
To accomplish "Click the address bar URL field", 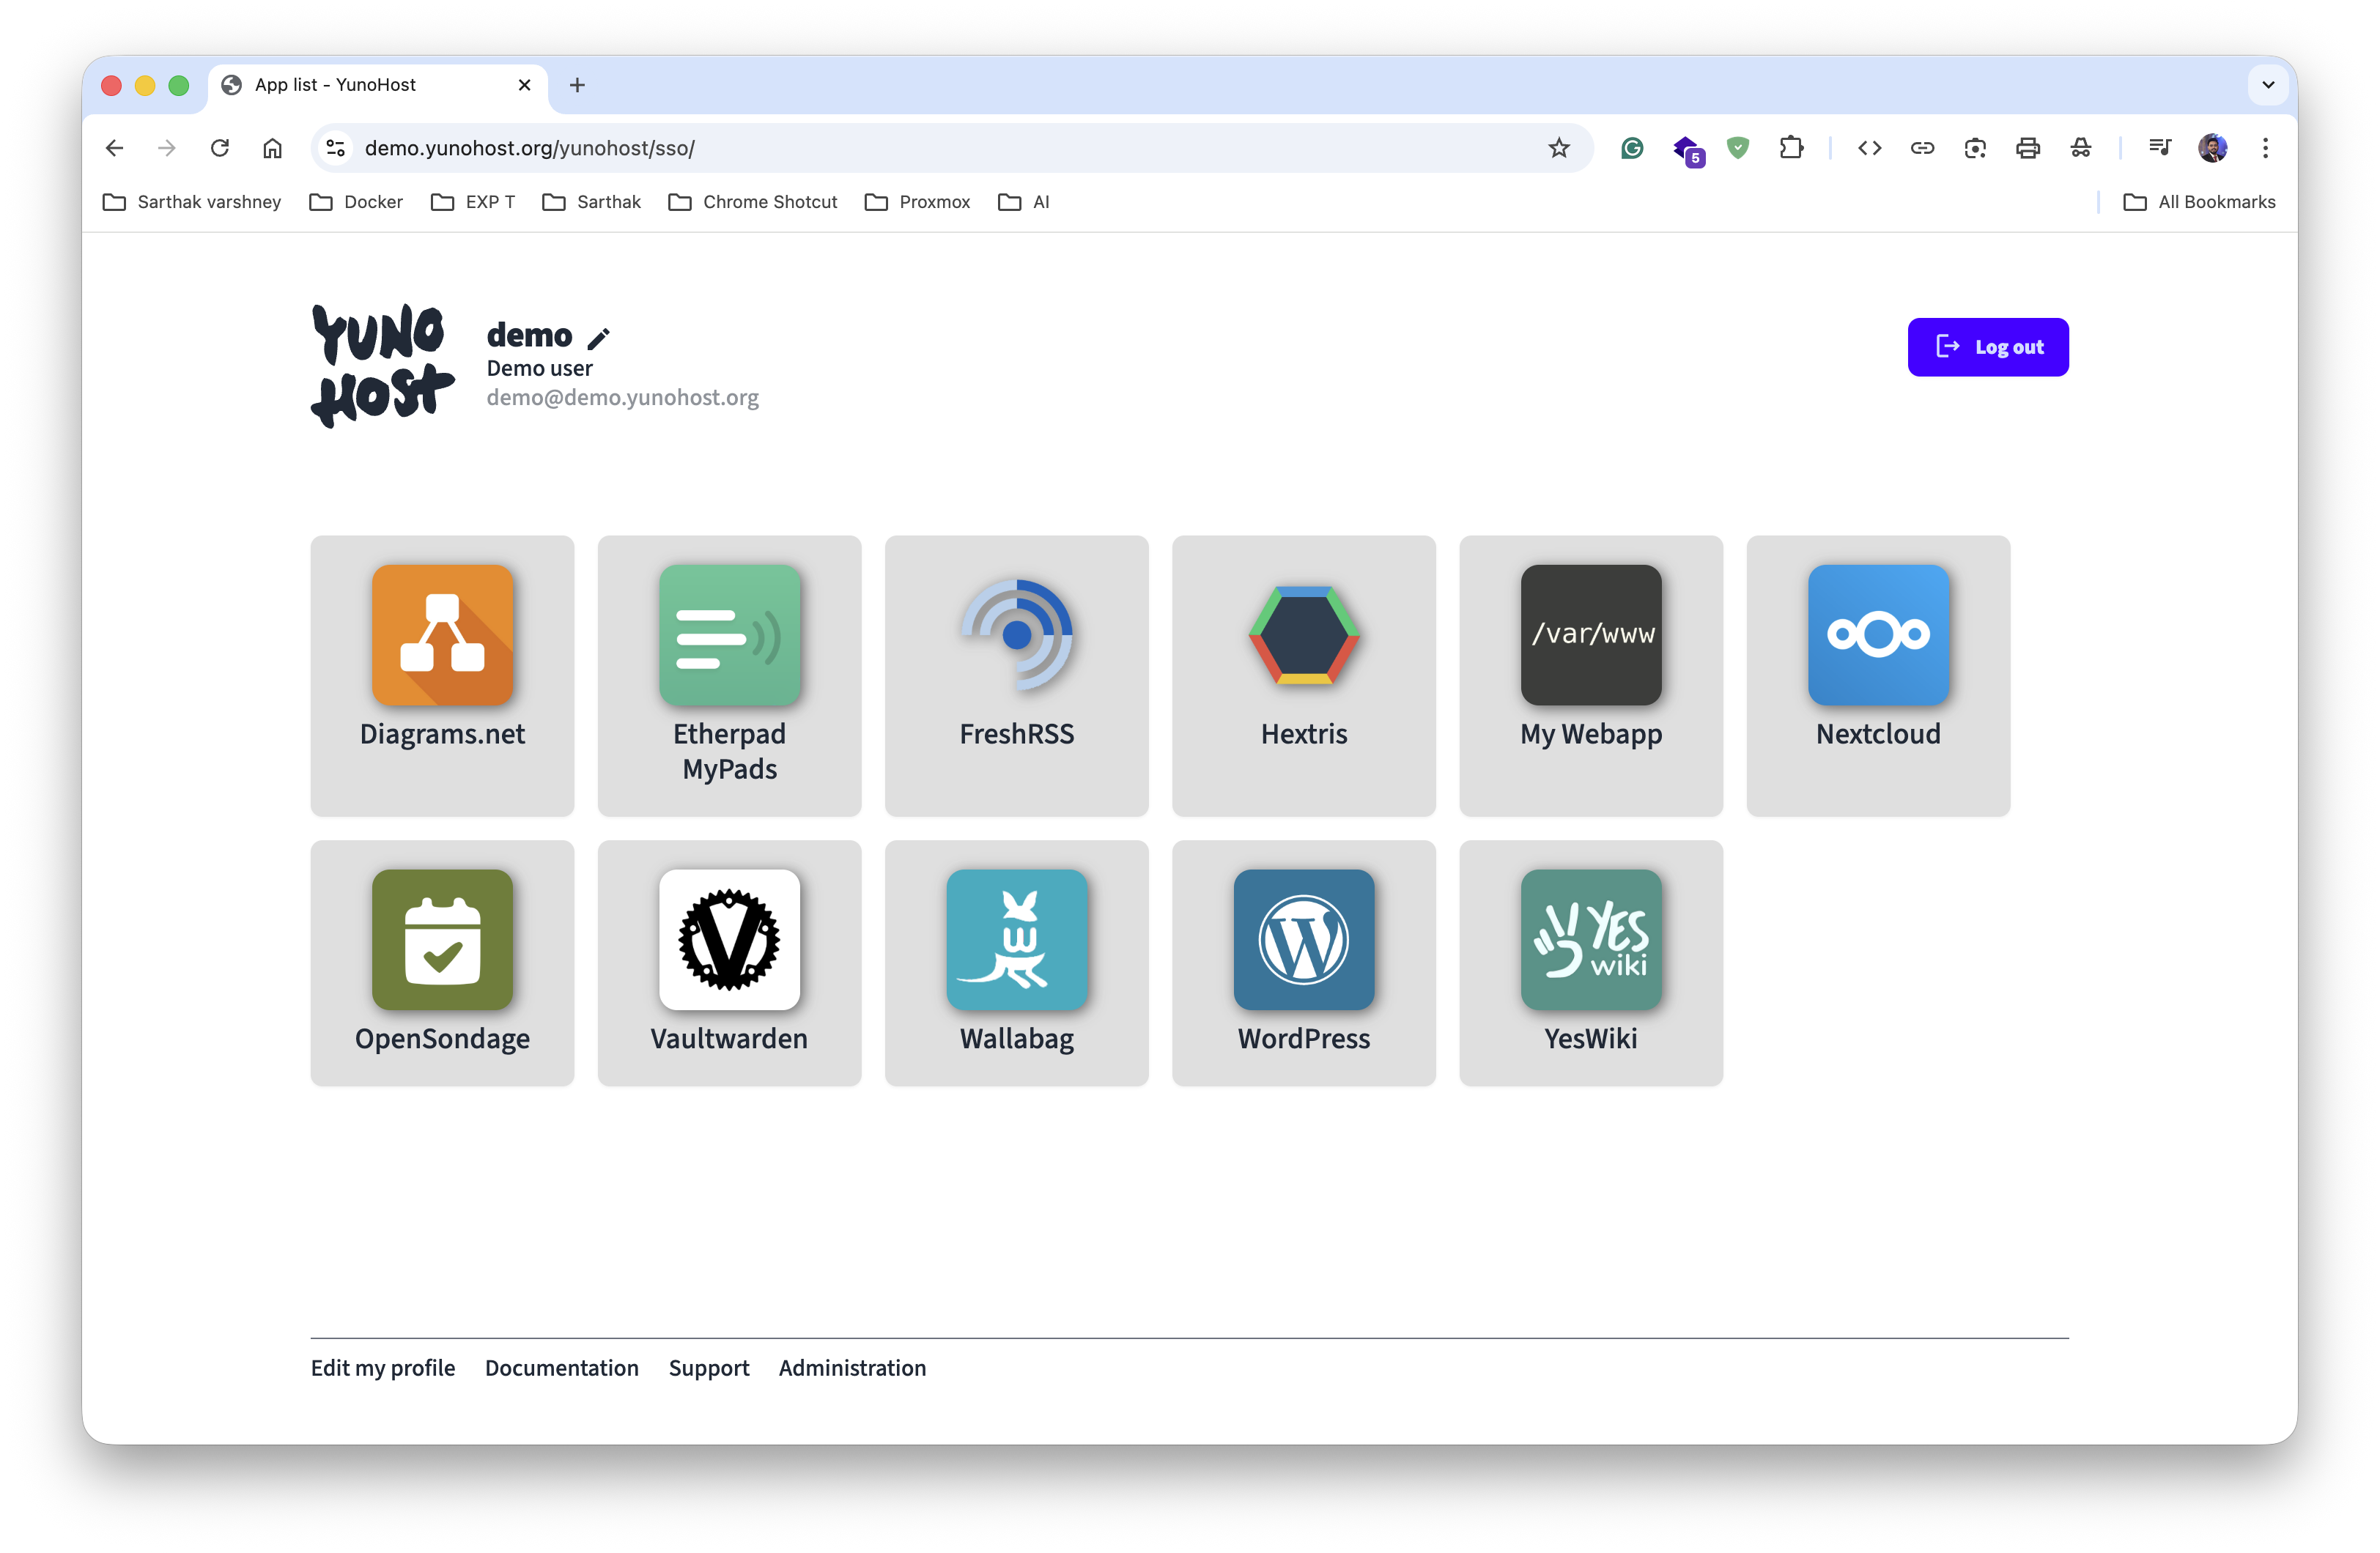I will (900, 148).
